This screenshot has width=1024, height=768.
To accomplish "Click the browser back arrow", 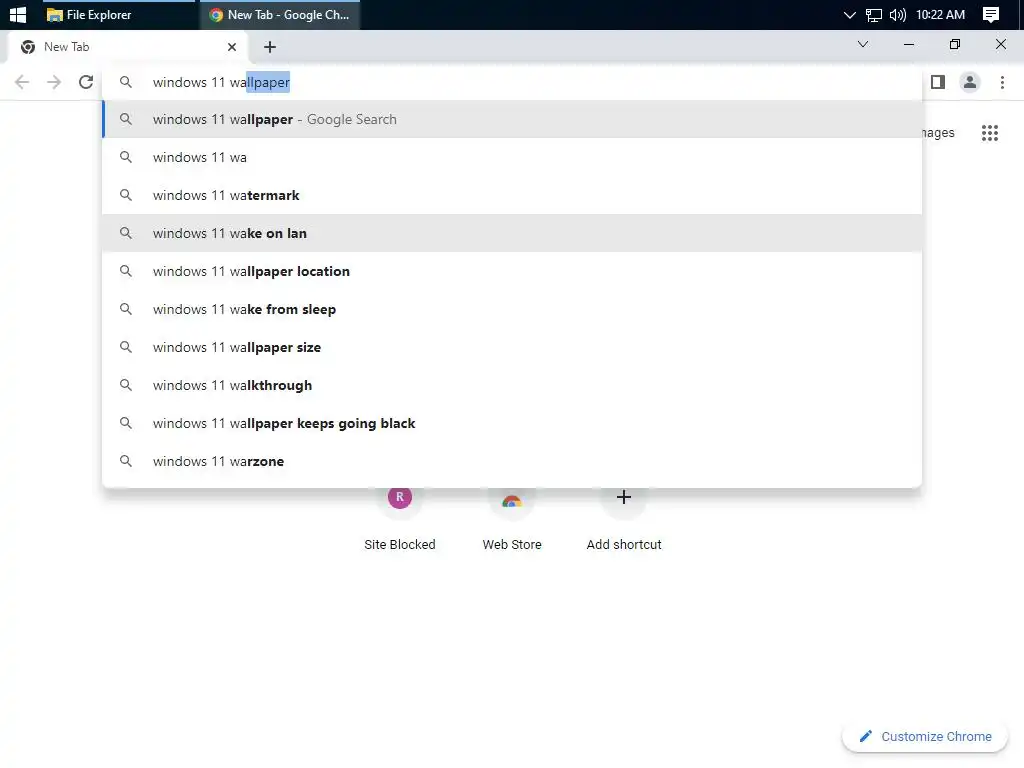I will coord(22,82).
